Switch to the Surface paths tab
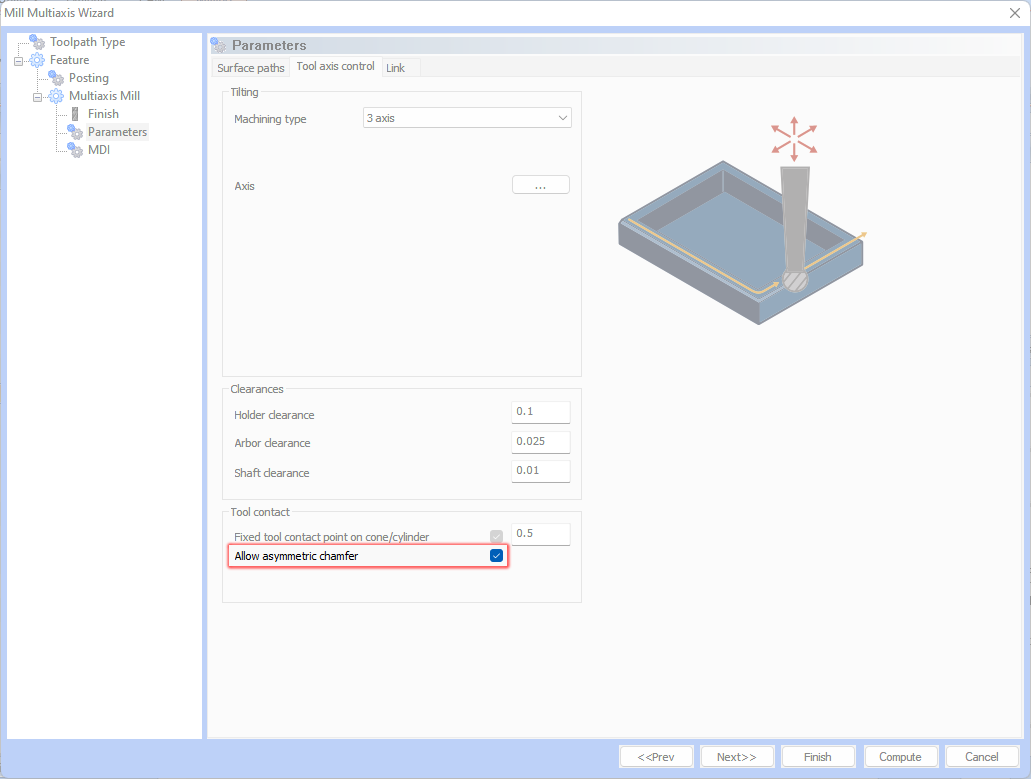Image resolution: width=1031 pixels, height=779 pixels. click(251, 68)
